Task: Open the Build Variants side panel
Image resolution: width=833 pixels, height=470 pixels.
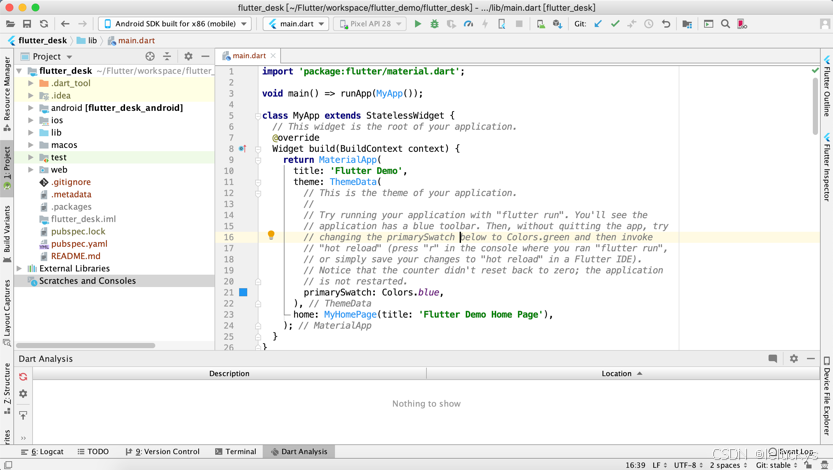Action: click(7, 234)
